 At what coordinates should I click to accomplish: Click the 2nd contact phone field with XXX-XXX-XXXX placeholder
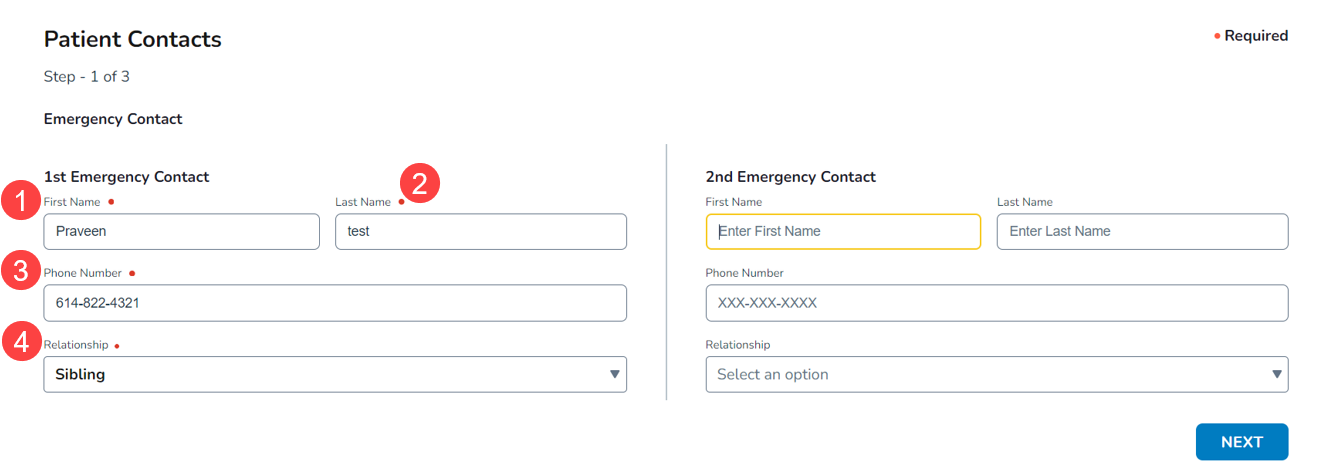click(996, 302)
